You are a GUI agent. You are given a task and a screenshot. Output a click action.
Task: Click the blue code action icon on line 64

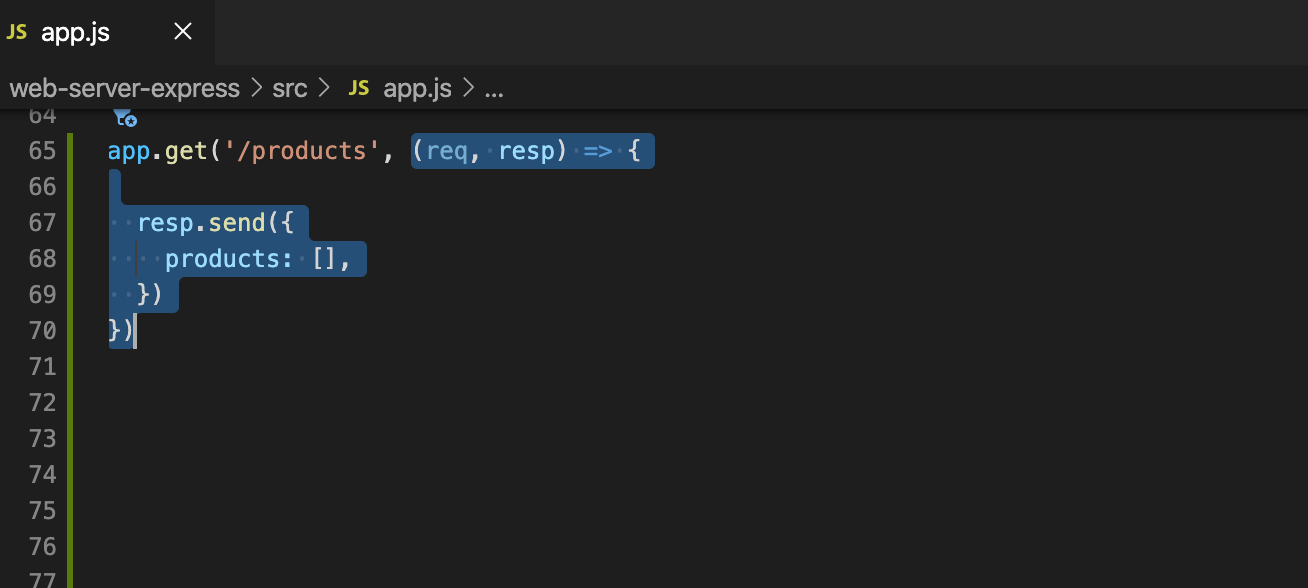click(125, 118)
